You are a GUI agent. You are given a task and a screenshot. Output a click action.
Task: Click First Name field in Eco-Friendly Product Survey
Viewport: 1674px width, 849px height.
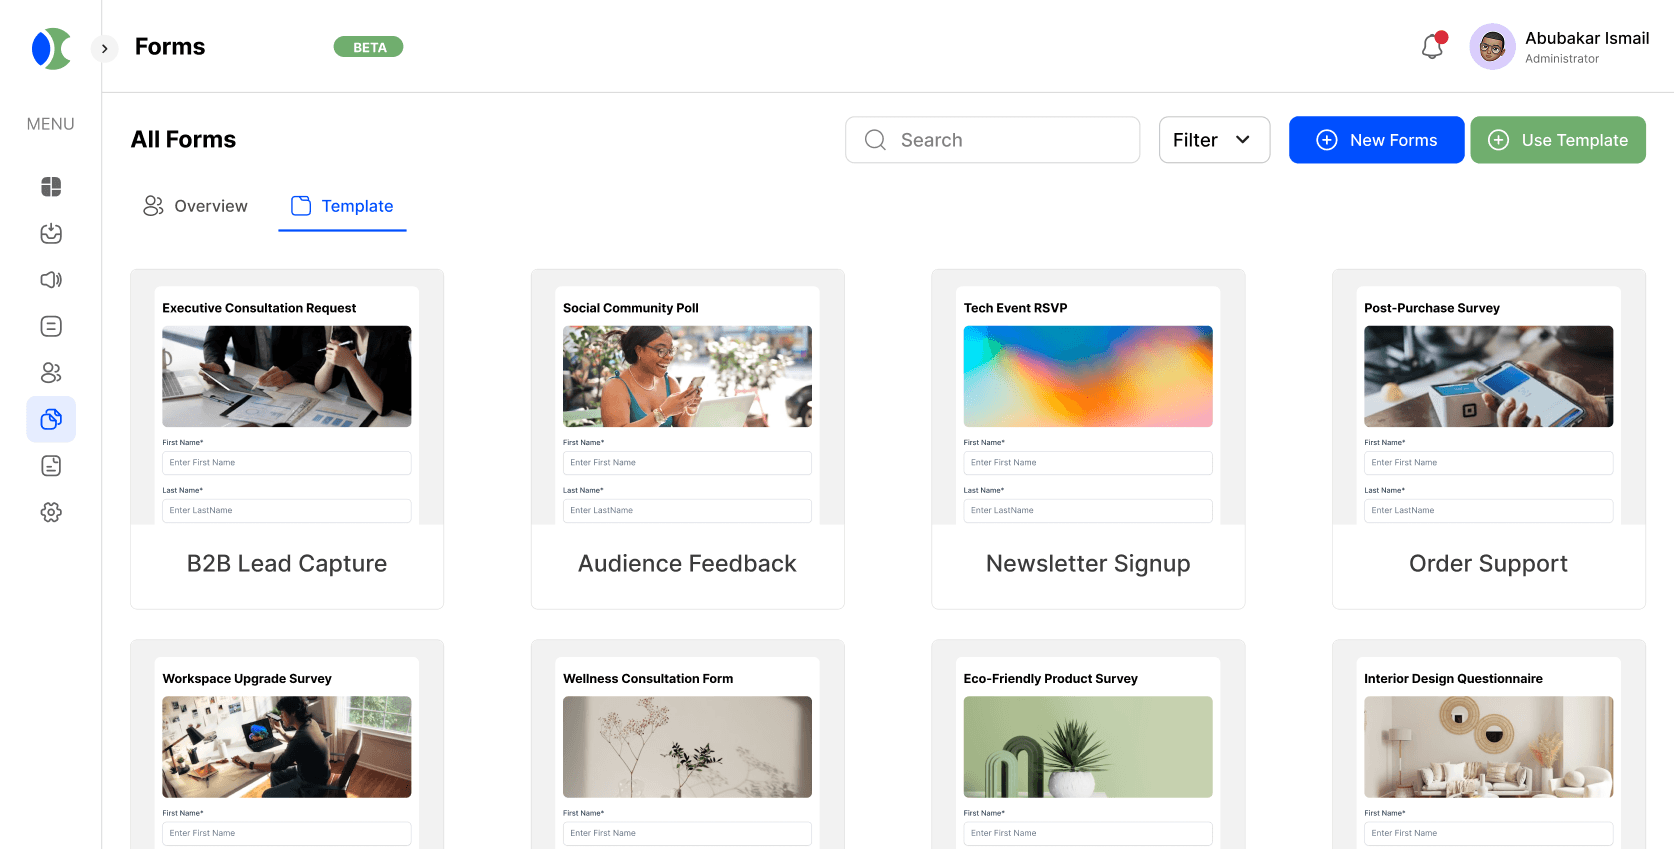point(1088,833)
